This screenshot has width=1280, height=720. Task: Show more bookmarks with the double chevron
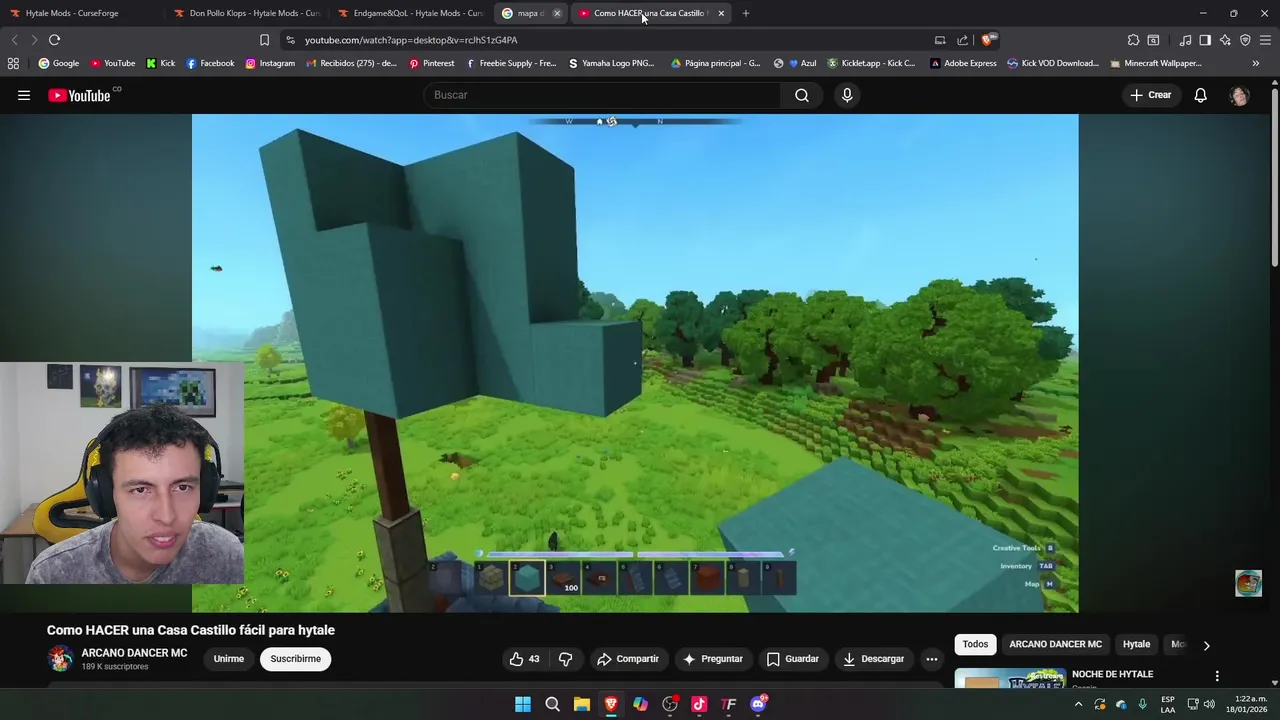1255,63
